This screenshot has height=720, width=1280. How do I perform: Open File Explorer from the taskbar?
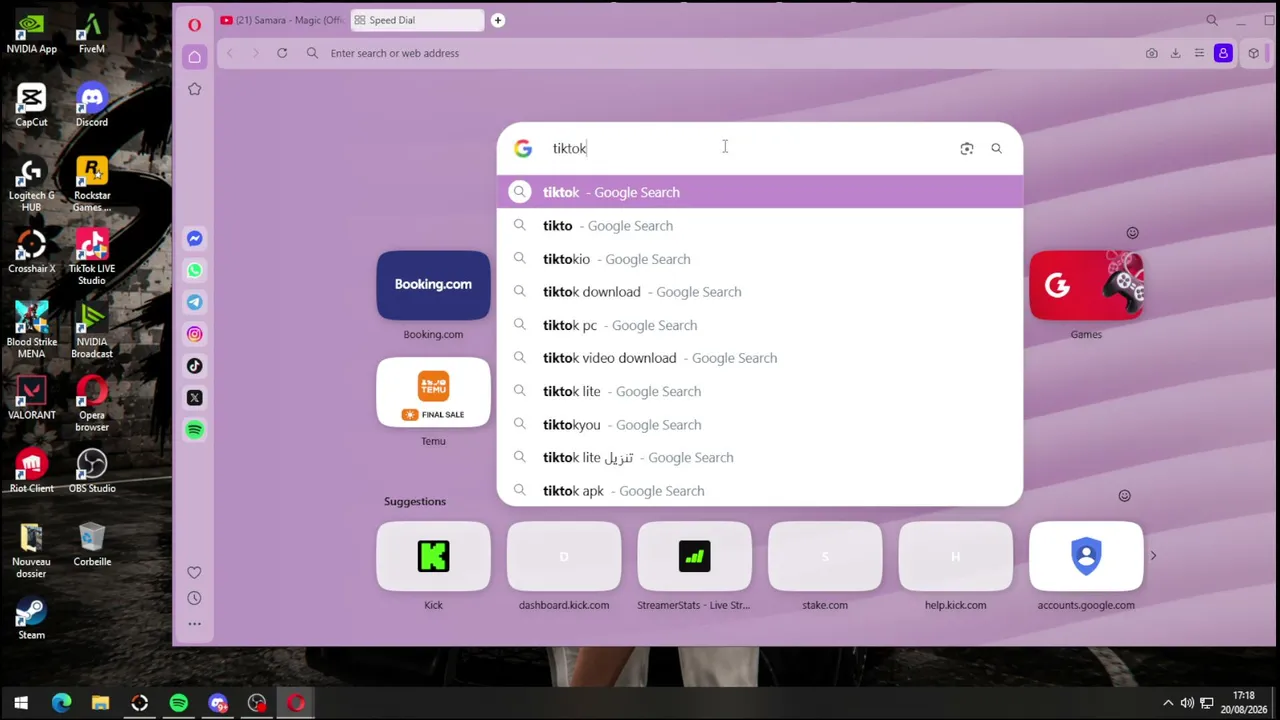tap(100, 703)
